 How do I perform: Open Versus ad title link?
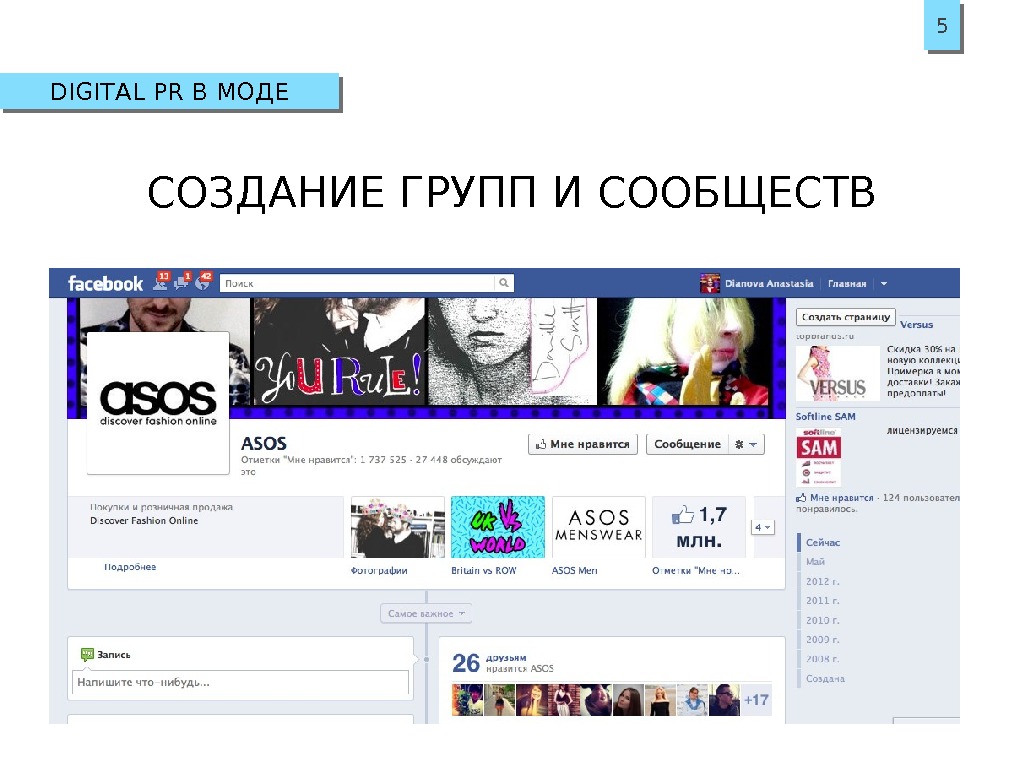pos(916,325)
